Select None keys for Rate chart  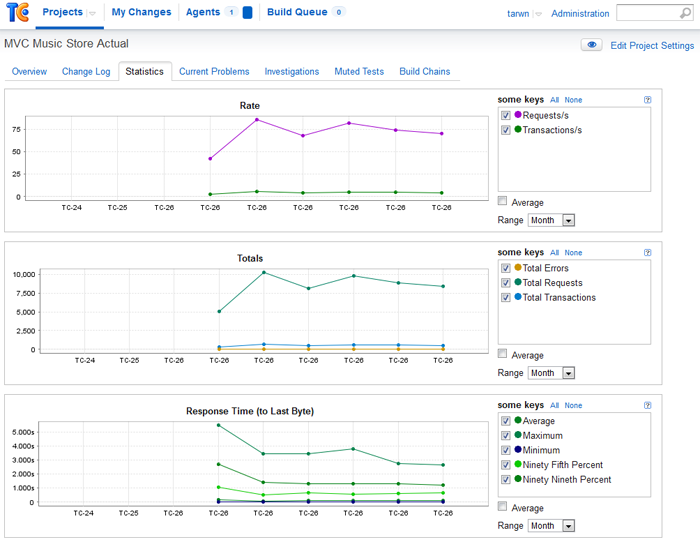573,100
